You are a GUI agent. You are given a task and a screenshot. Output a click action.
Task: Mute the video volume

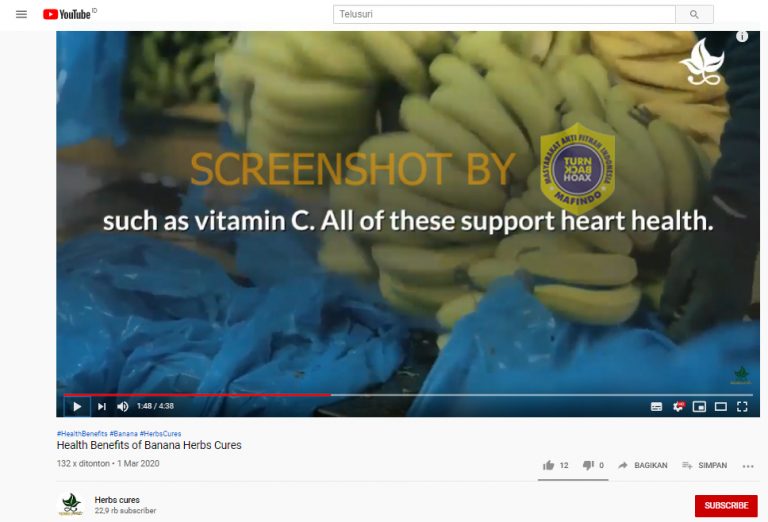pos(122,406)
